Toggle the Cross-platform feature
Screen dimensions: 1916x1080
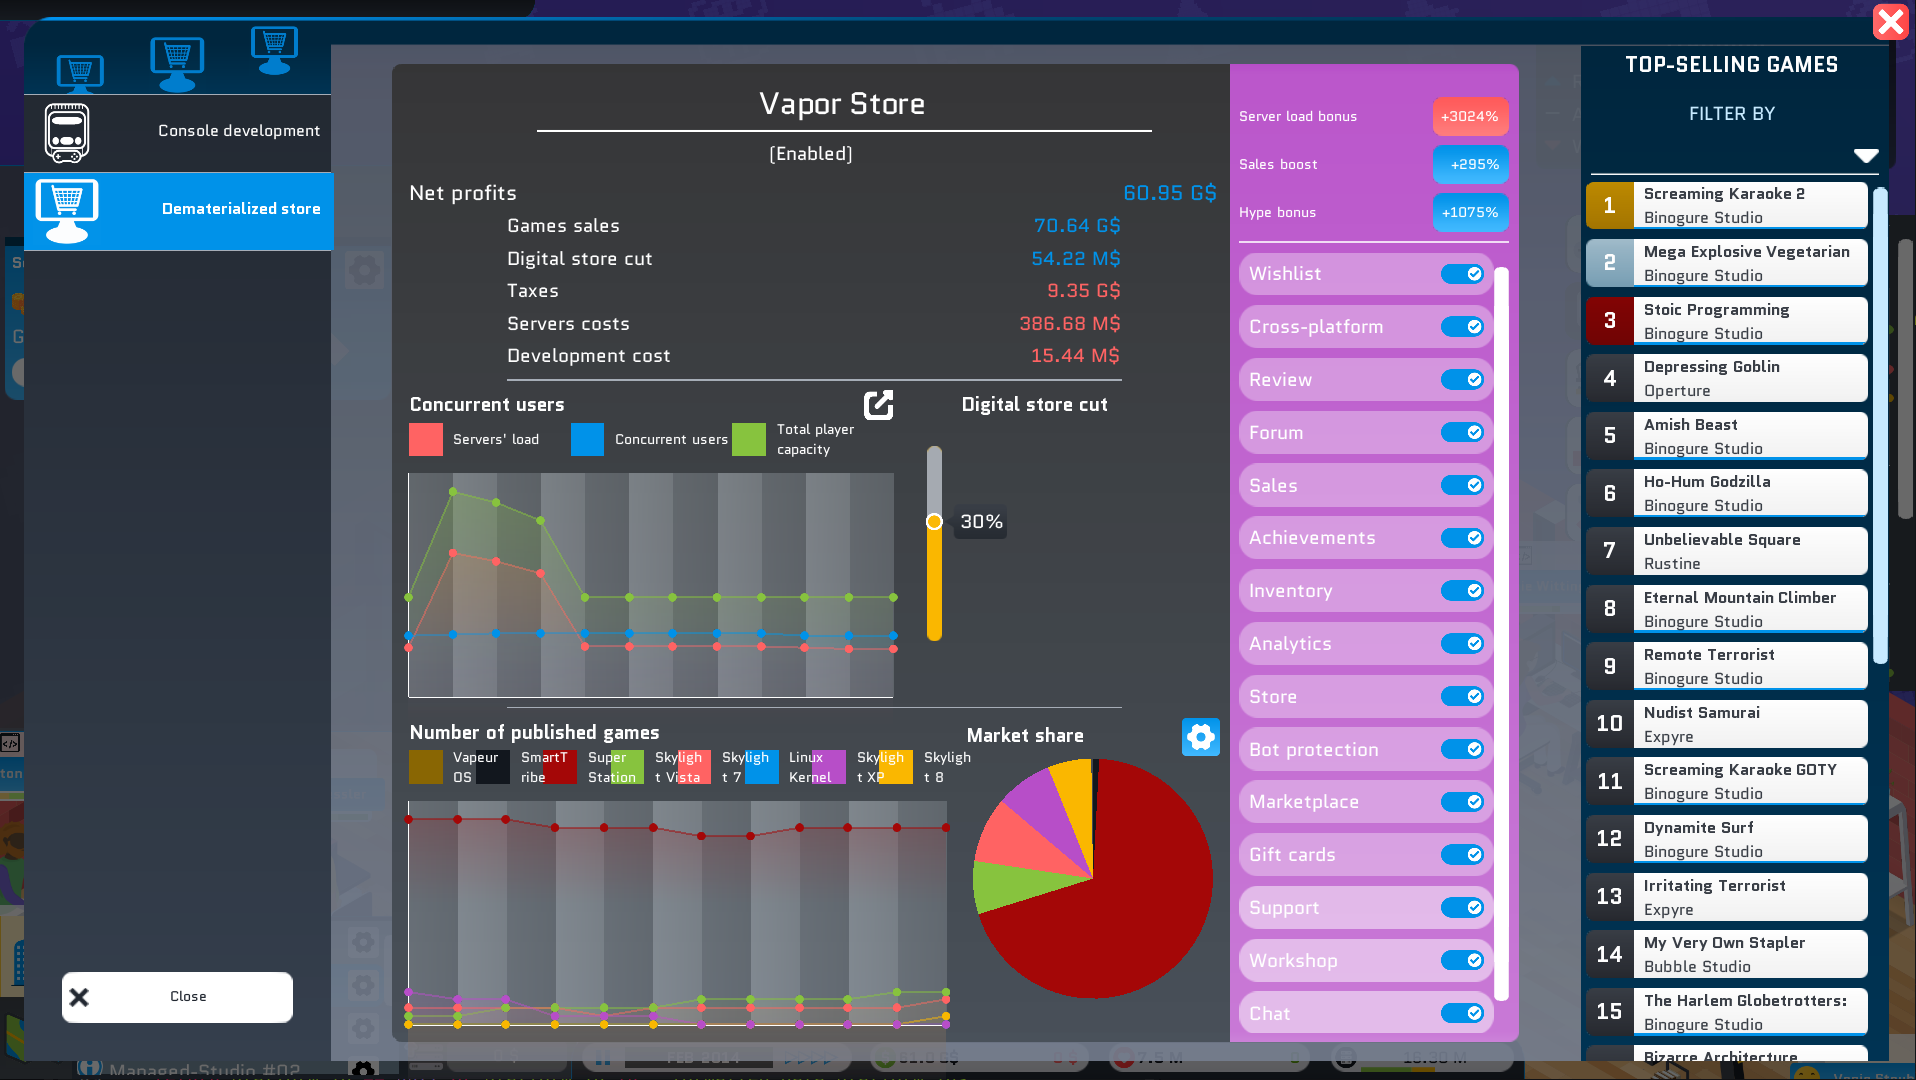(1462, 327)
